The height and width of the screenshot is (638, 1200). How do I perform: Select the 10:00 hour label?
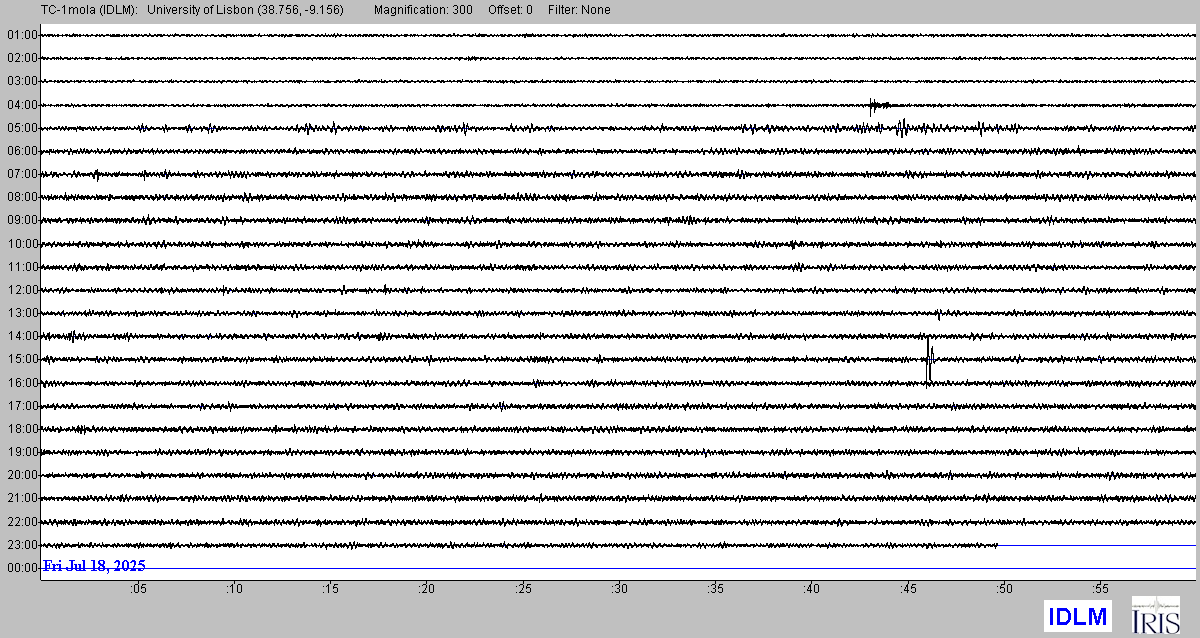coord(22,244)
